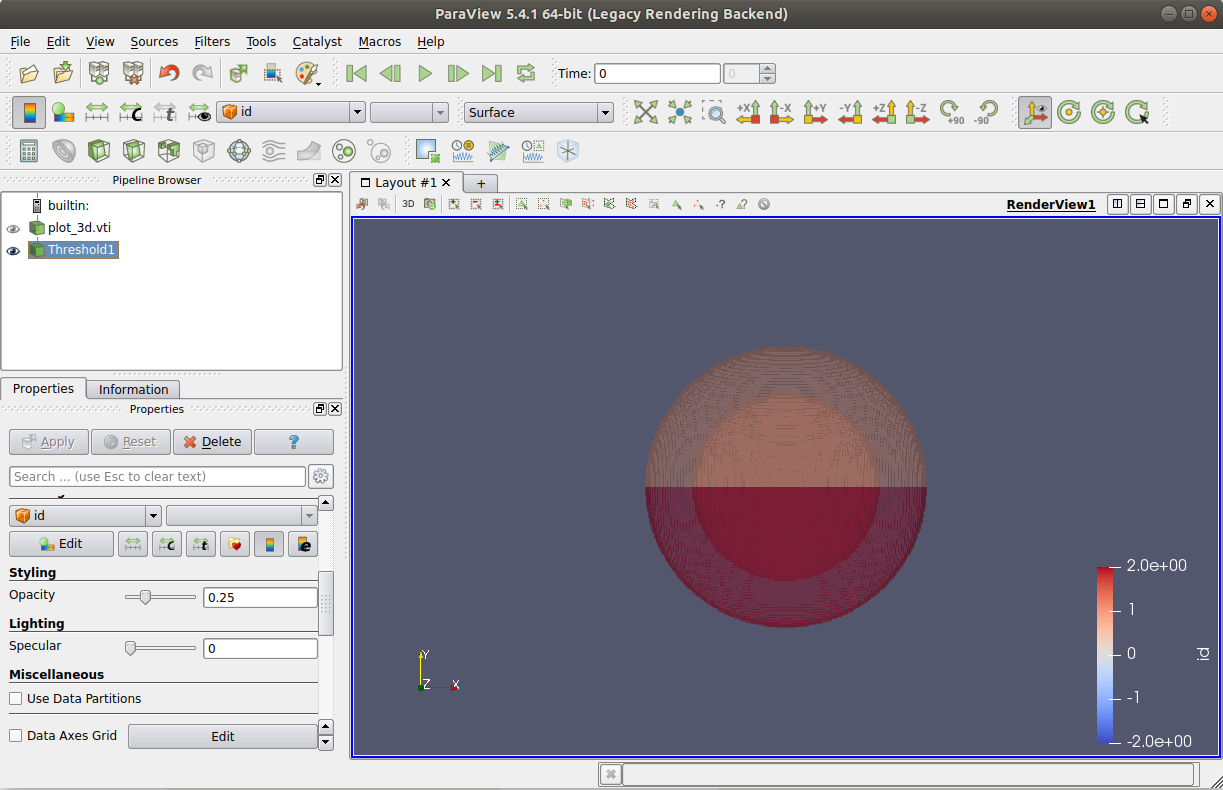The image size is (1223, 790).
Task: Enable Use Data Partitions
Action: tap(15, 698)
